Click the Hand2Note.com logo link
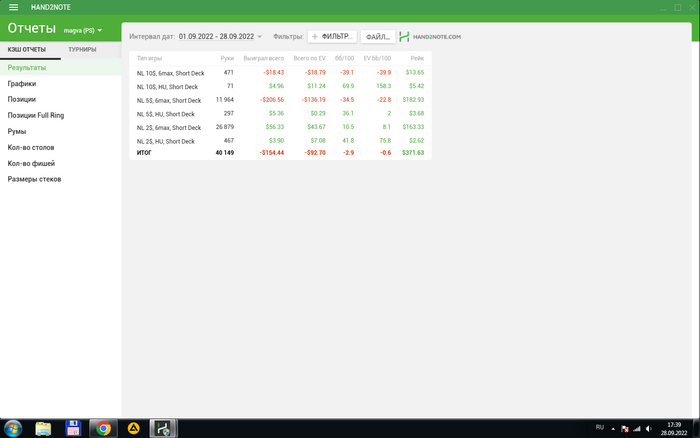 [430, 37]
